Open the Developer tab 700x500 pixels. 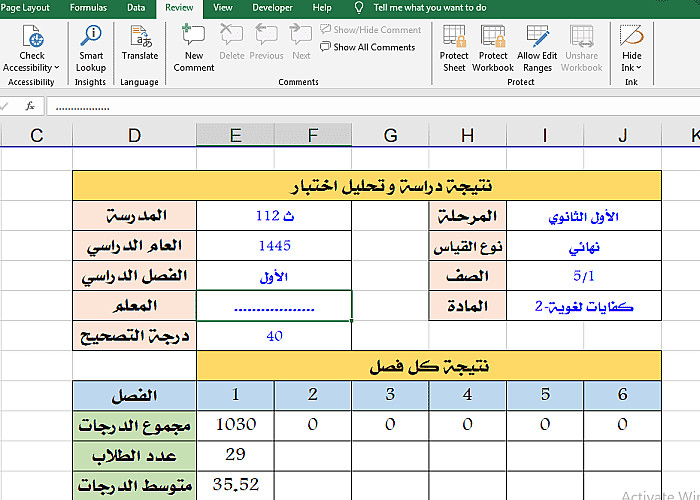272,8
